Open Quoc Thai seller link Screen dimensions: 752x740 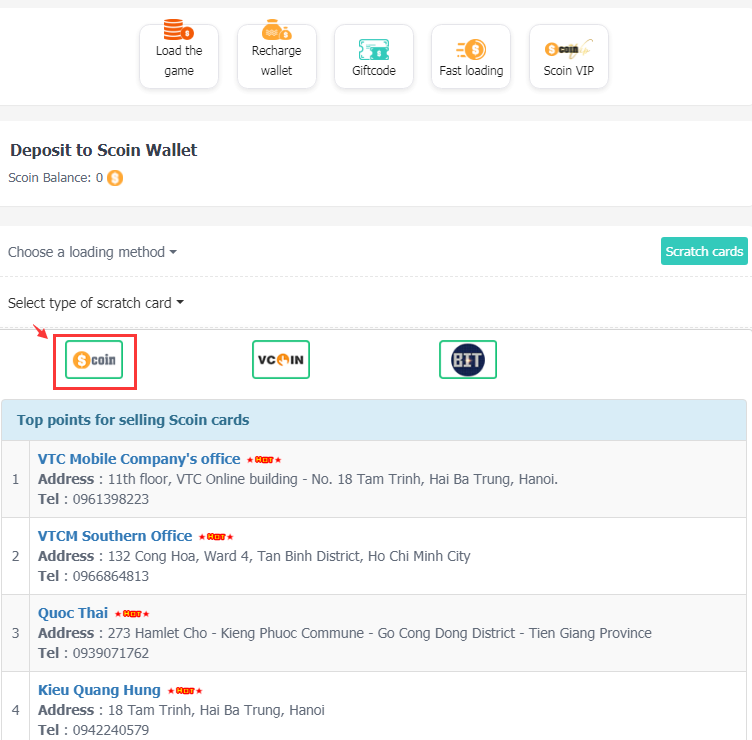[73, 613]
